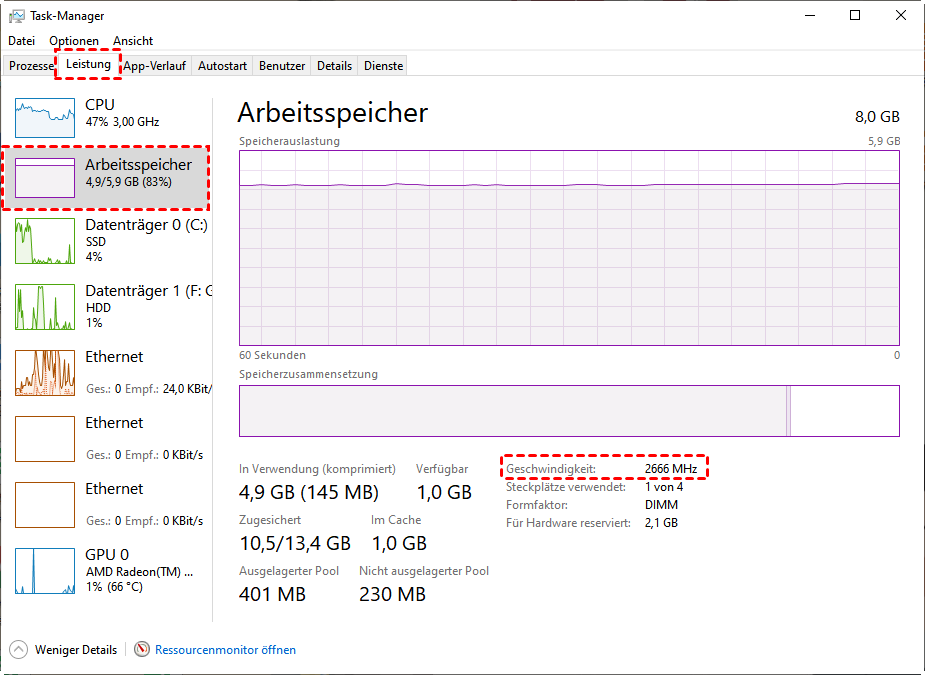
Task: Select Datenträger 1 HDD graph icon
Action: pos(45,307)
